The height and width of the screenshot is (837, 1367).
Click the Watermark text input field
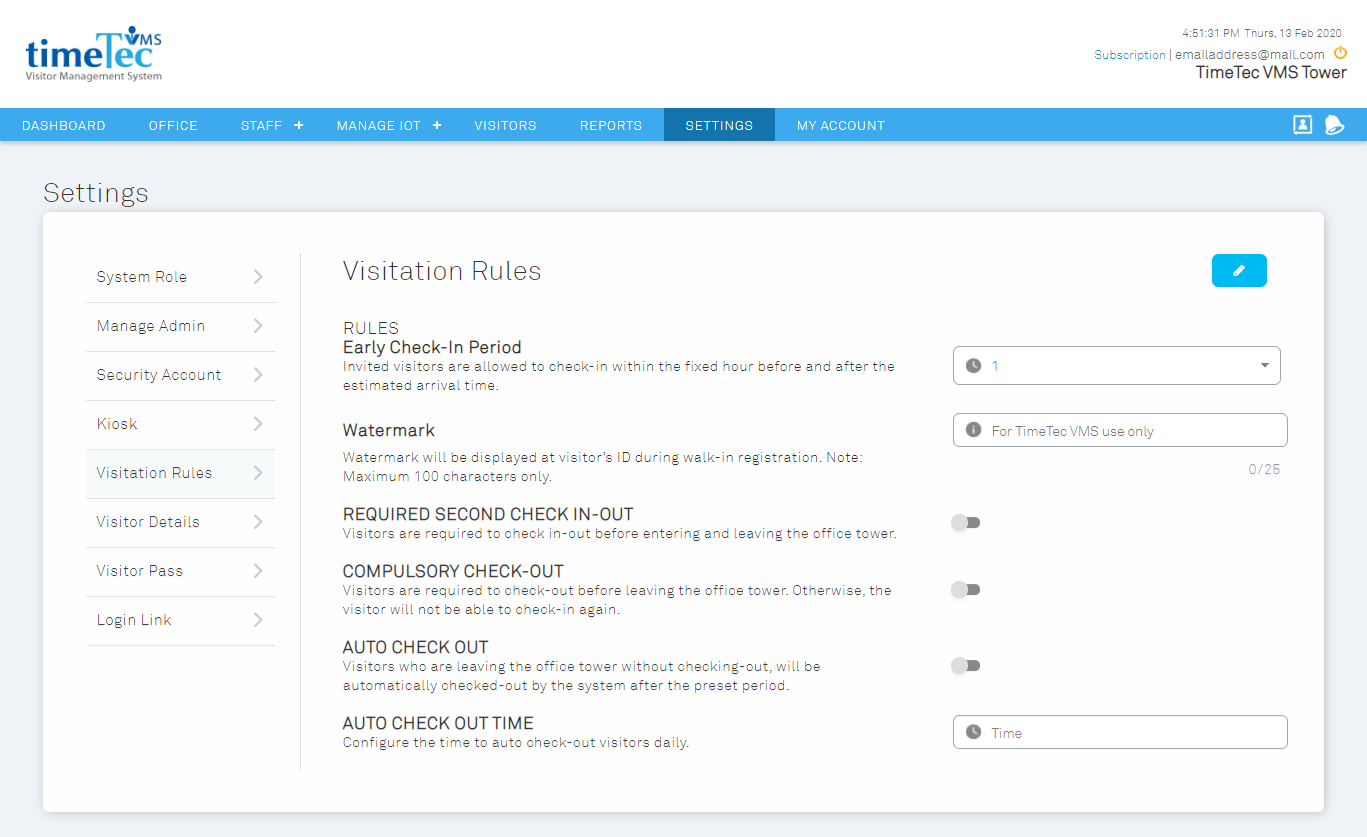(1120, 430)
